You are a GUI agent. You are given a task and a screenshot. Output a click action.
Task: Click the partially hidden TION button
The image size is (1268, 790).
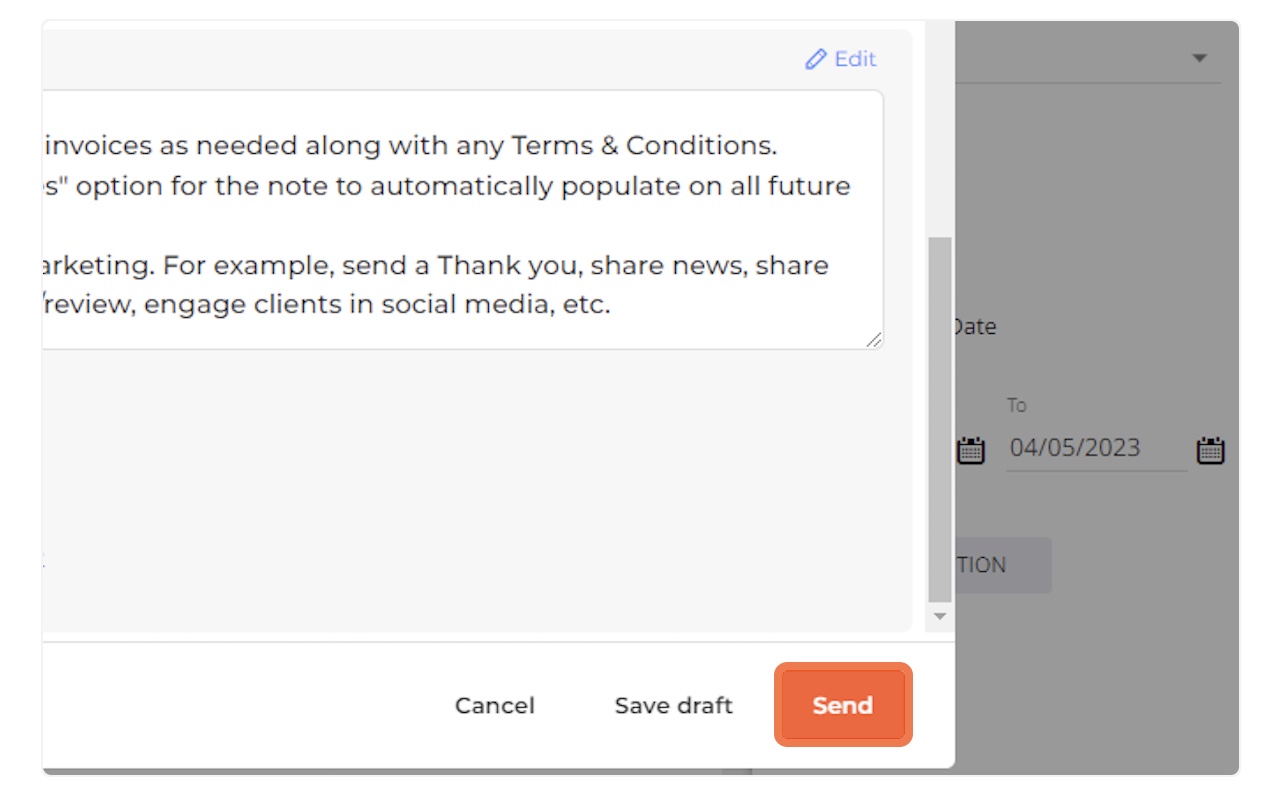click(1002, 565)
